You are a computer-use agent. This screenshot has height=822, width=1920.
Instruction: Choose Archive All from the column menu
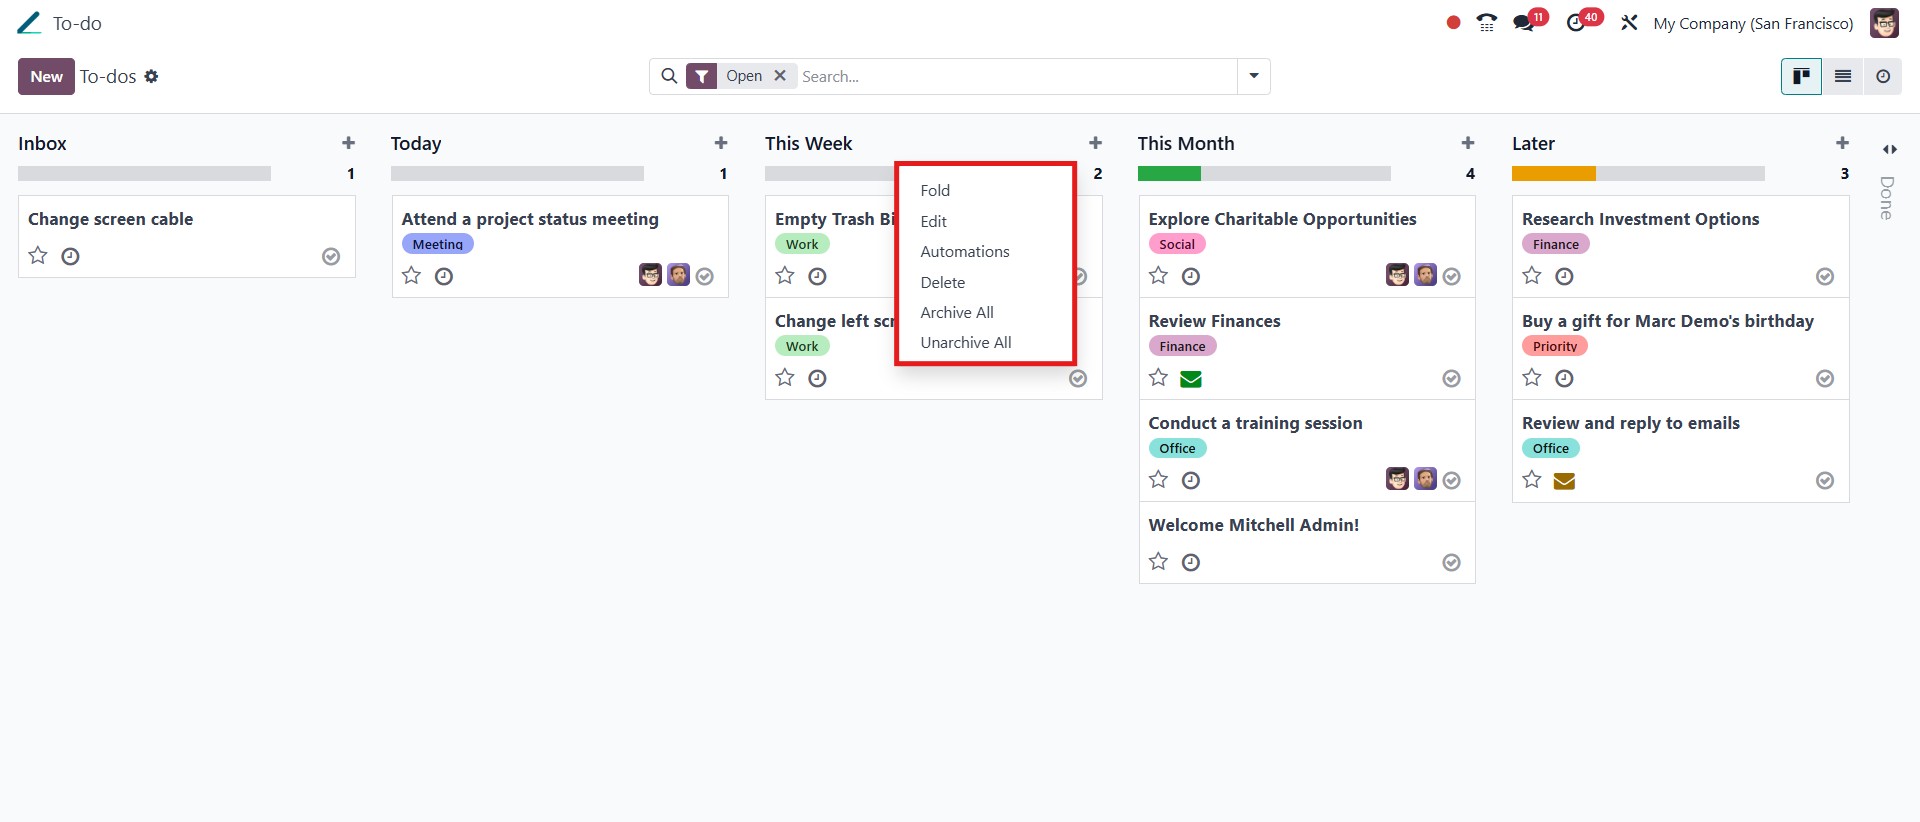(957, 313)
